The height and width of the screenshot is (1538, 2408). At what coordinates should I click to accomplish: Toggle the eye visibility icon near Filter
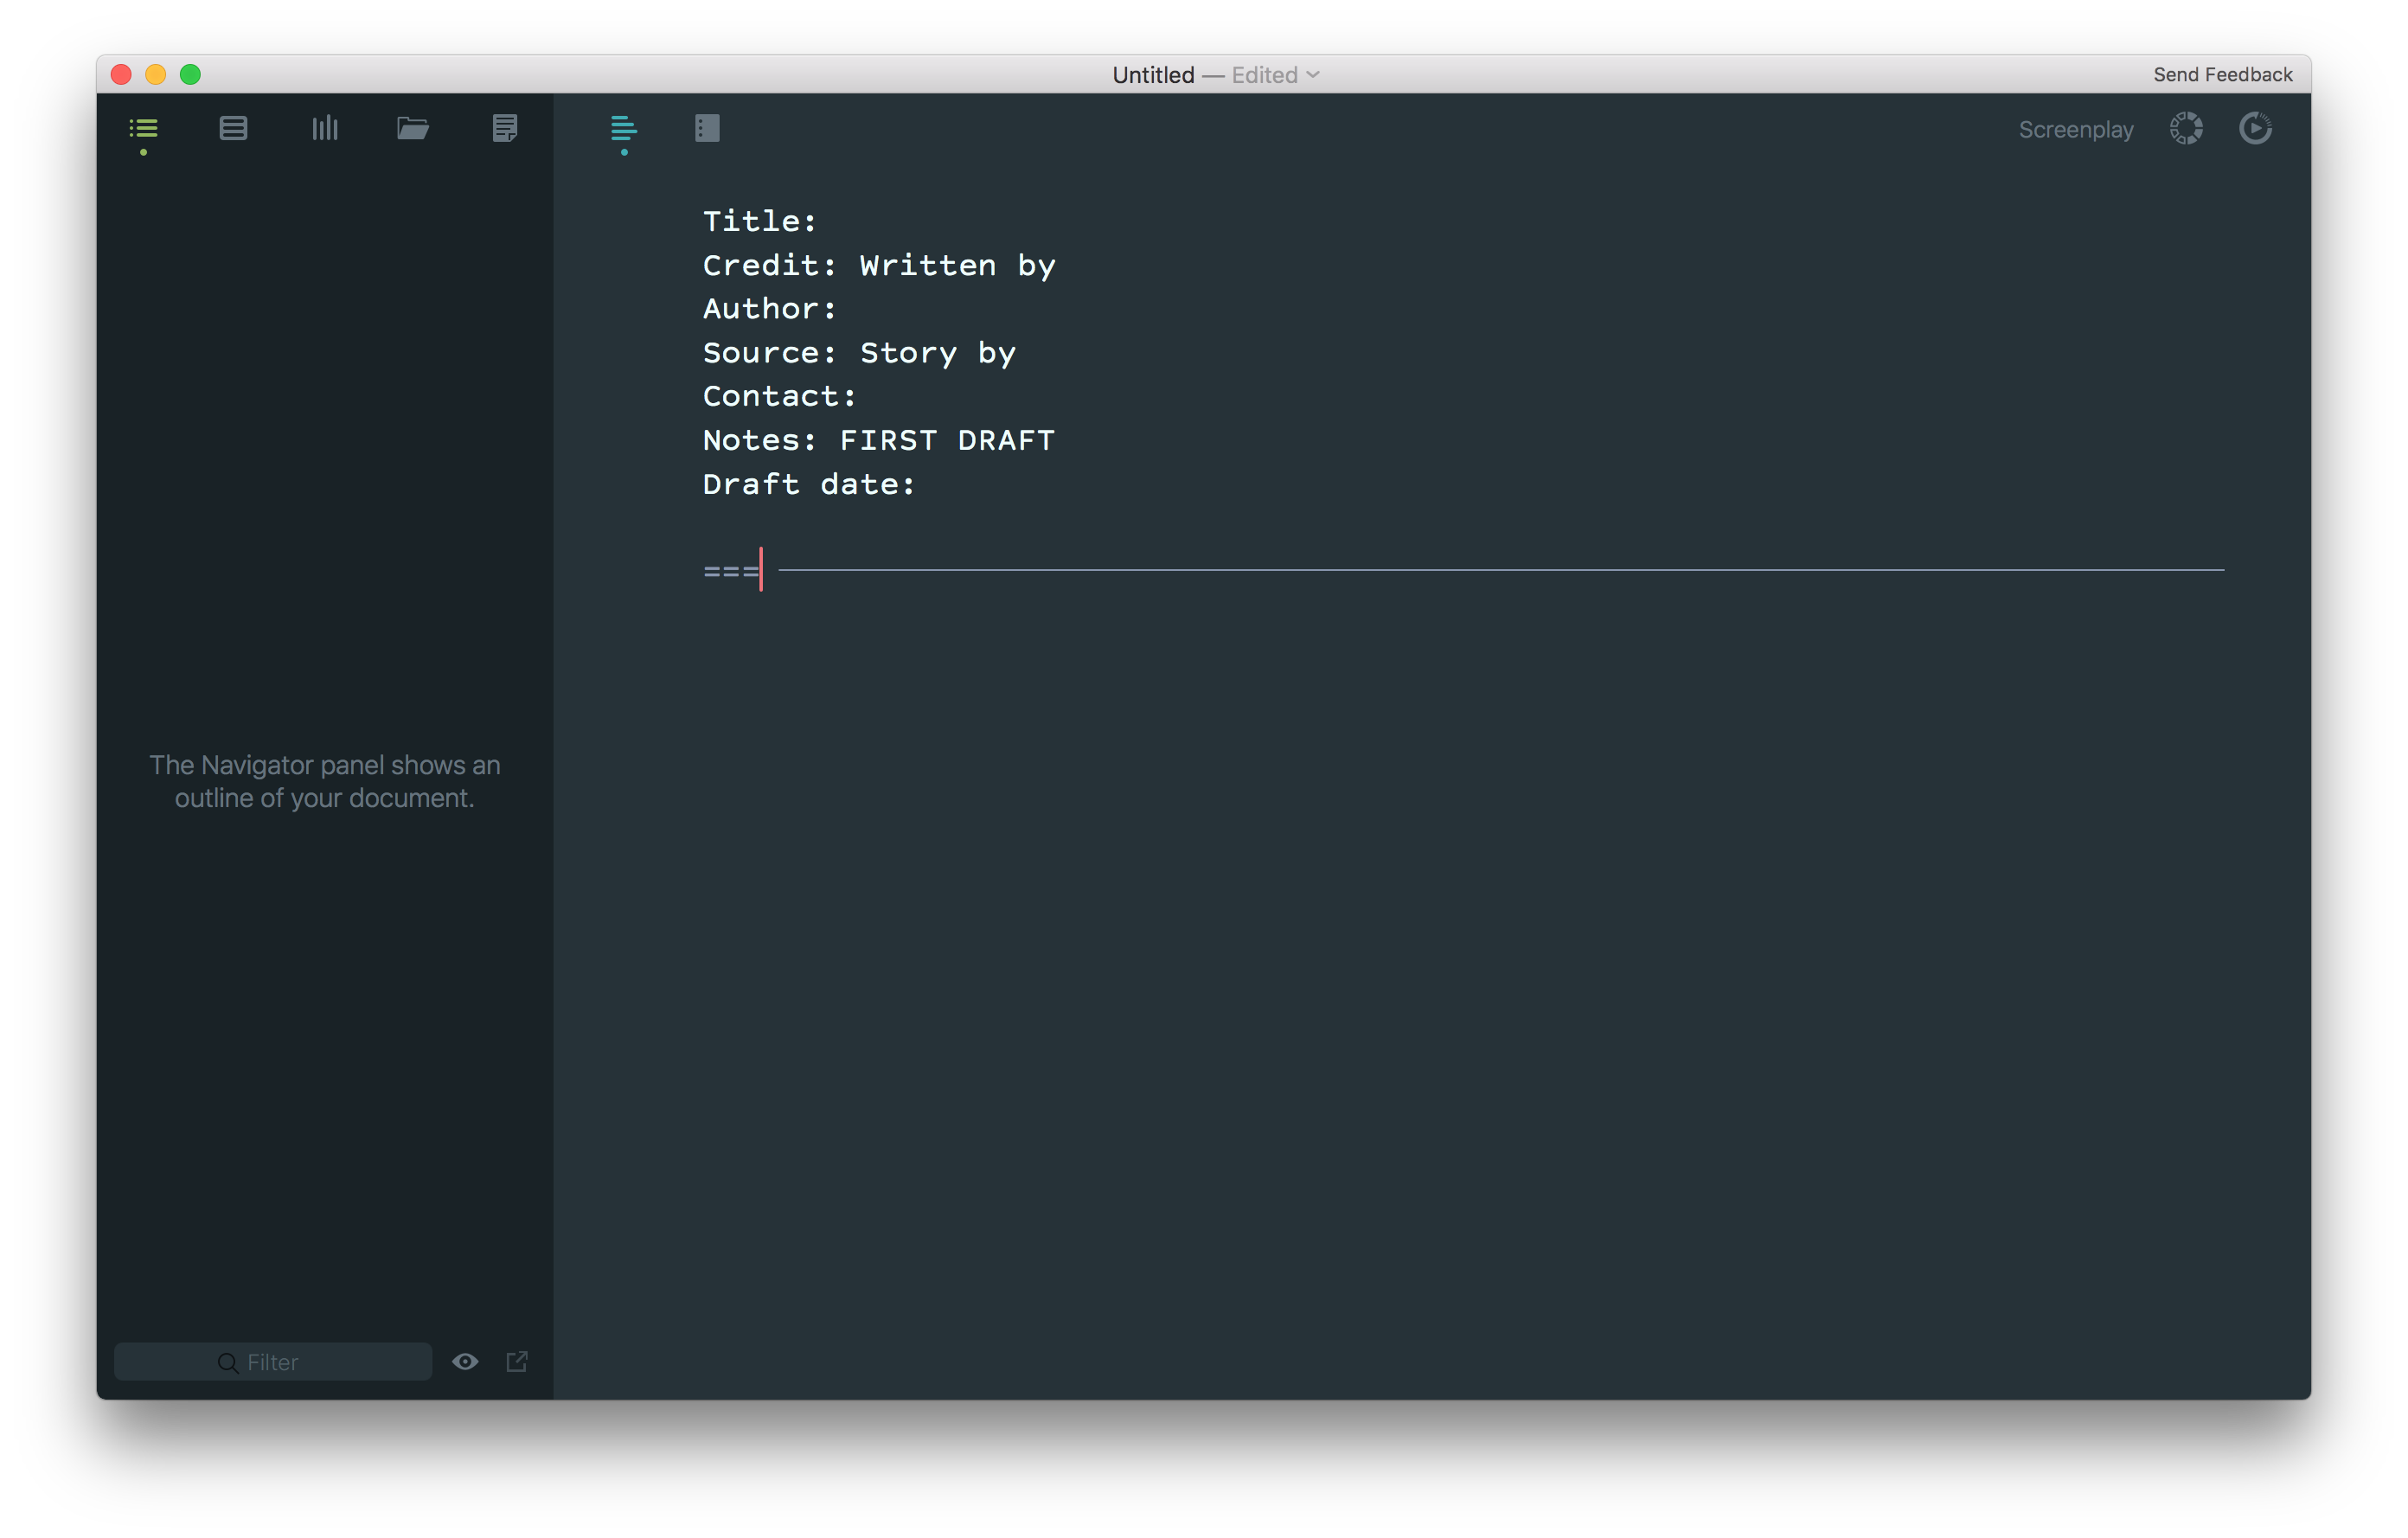tap(465, 1361)
